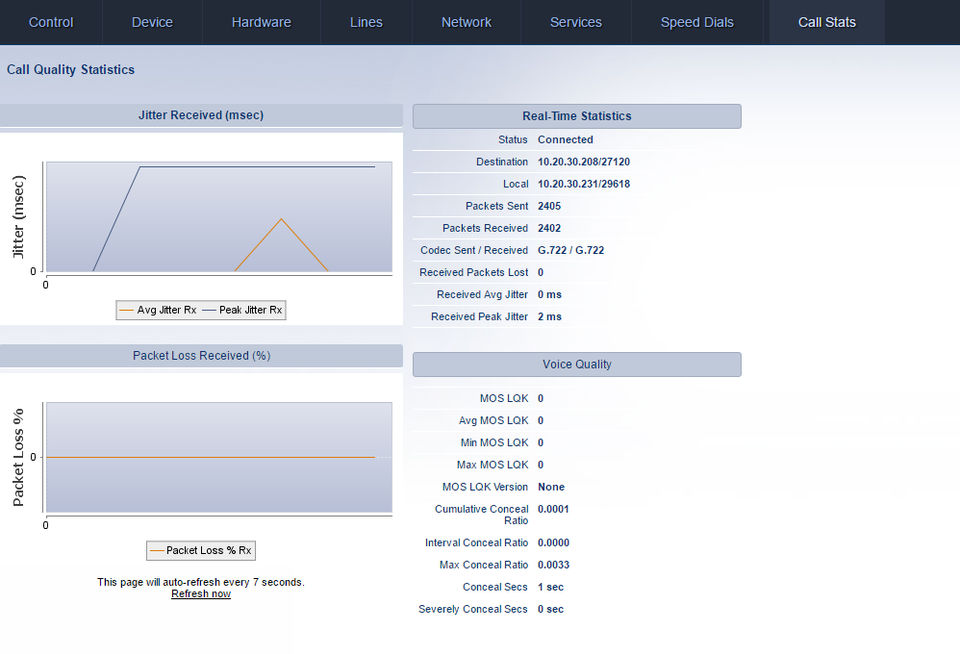Switch to Speed Dials tab
The width and height of the screenshot is (960, 654).
[x=697, y=22]
